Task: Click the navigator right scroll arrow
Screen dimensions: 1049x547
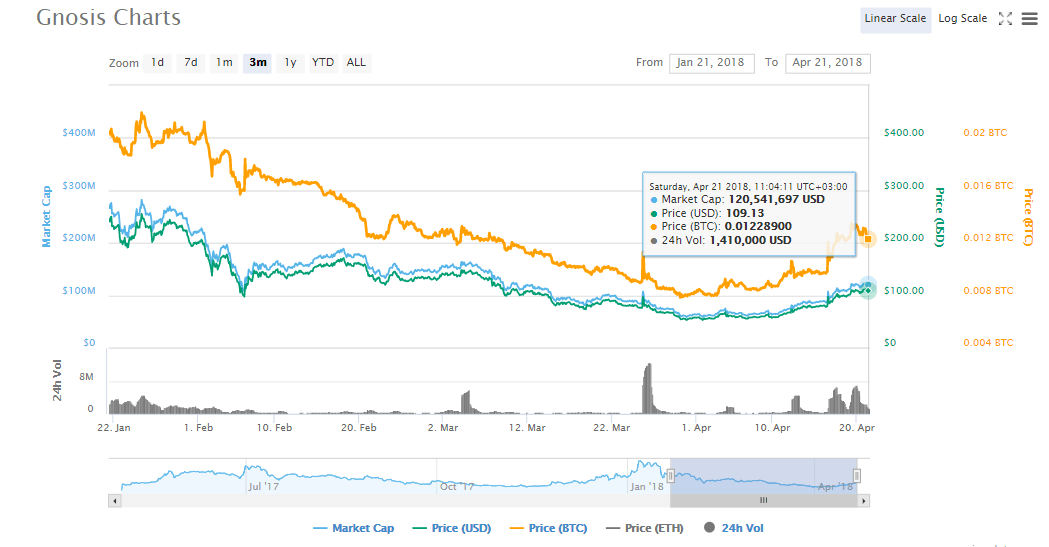Action: [865, 499]
